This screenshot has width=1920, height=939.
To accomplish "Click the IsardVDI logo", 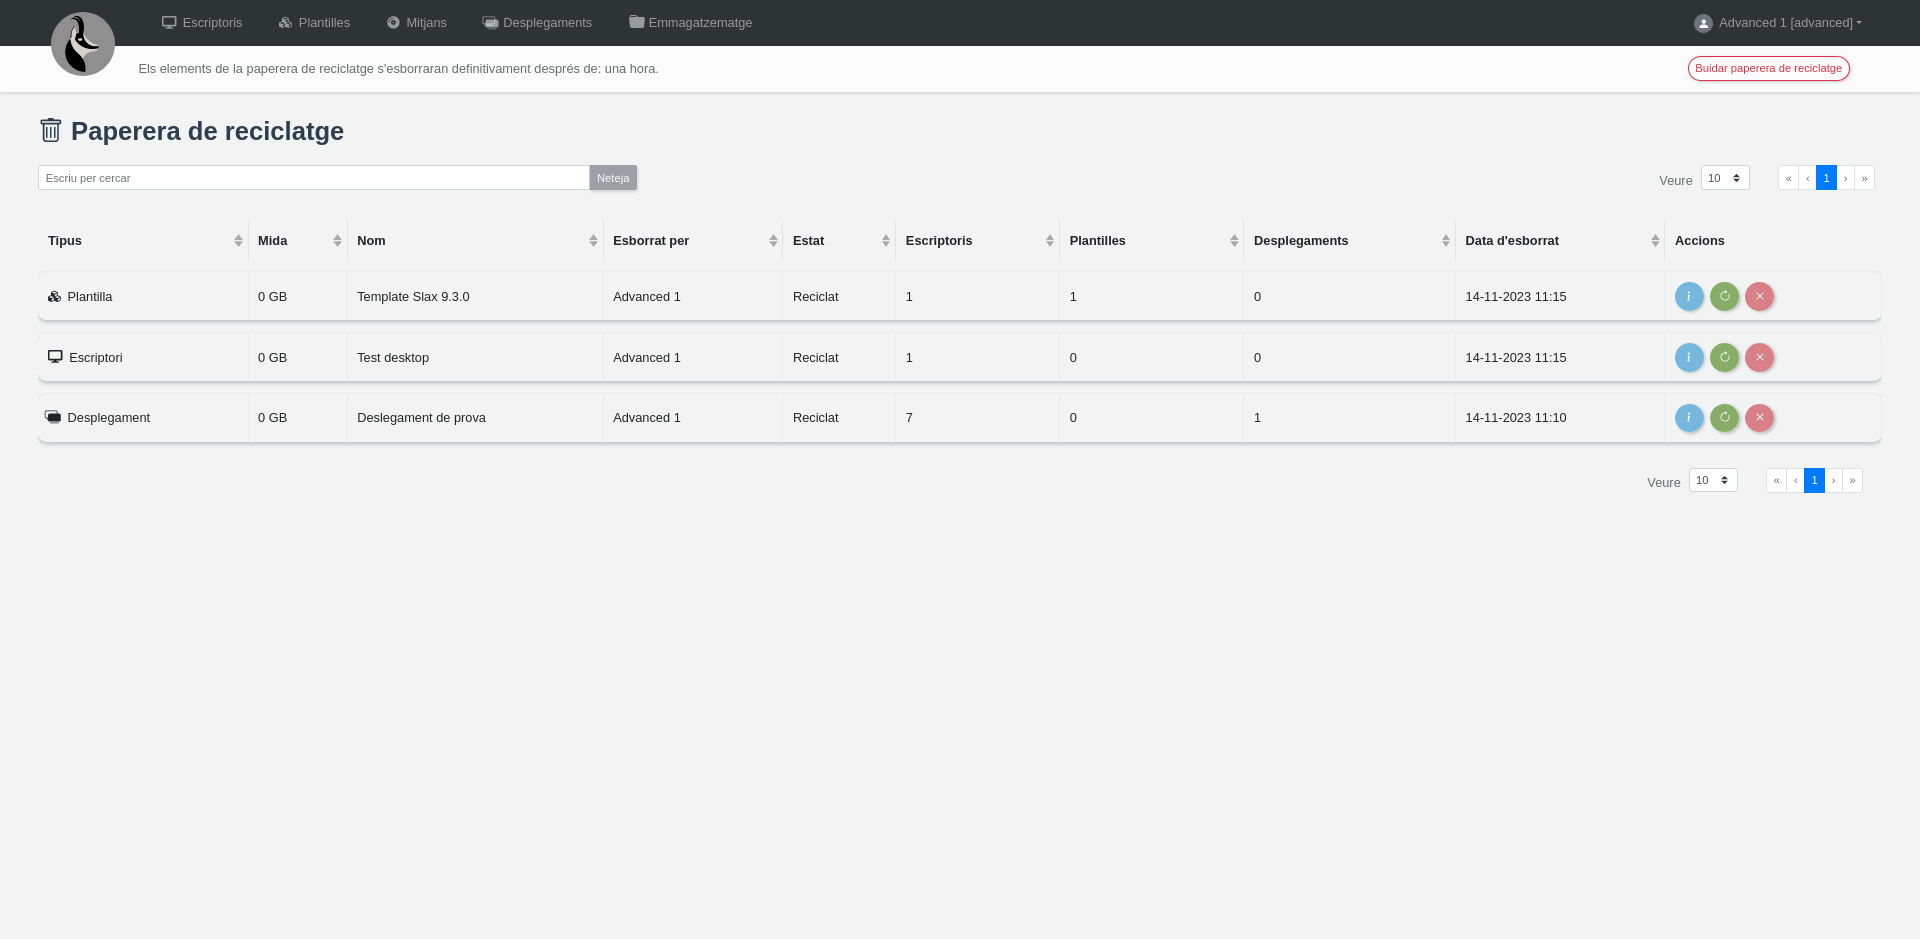I will [83, 44].
